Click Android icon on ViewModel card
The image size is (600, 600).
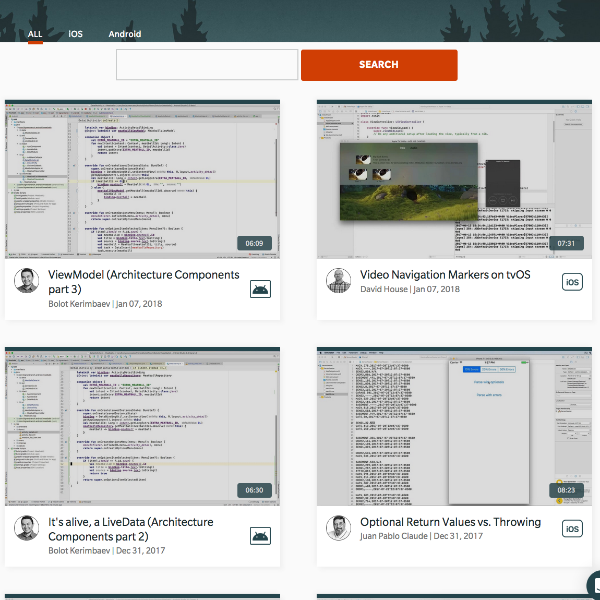click(260, 289)
